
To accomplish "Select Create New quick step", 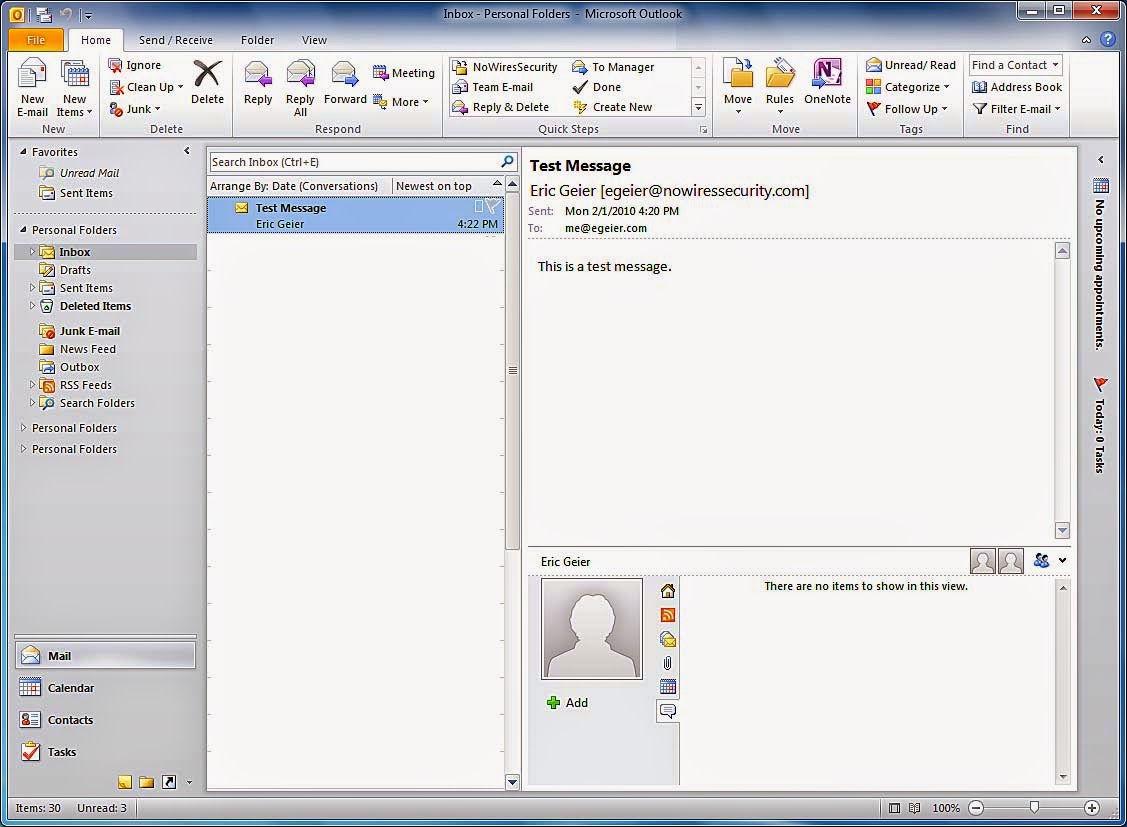I will point(612,107).
